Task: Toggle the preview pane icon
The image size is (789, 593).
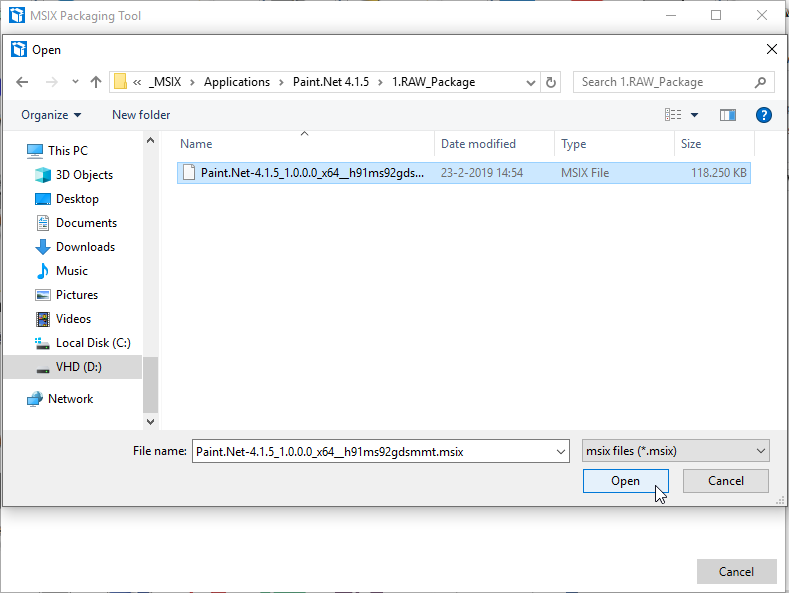Action: click(727, 115)
